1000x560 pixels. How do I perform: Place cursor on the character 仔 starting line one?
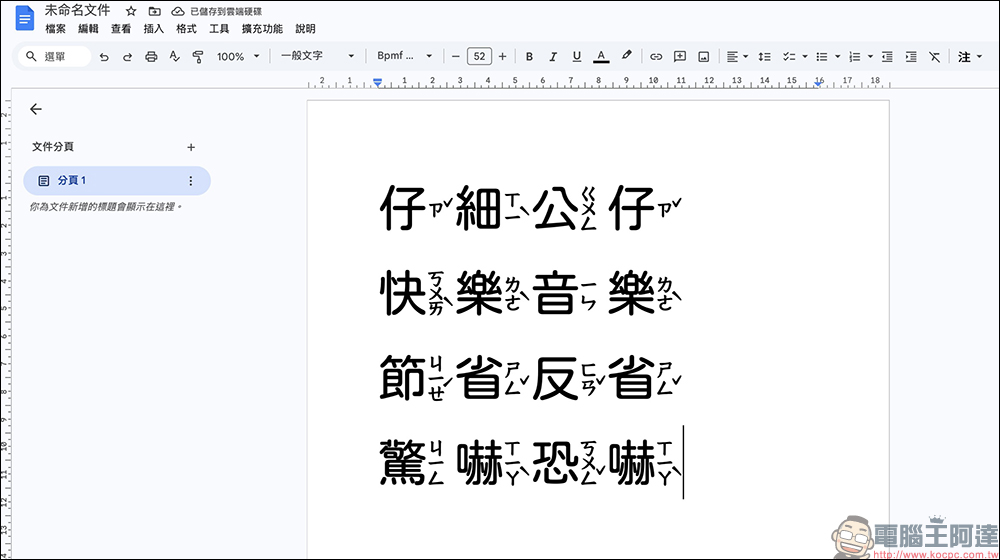tap(402, 207)
